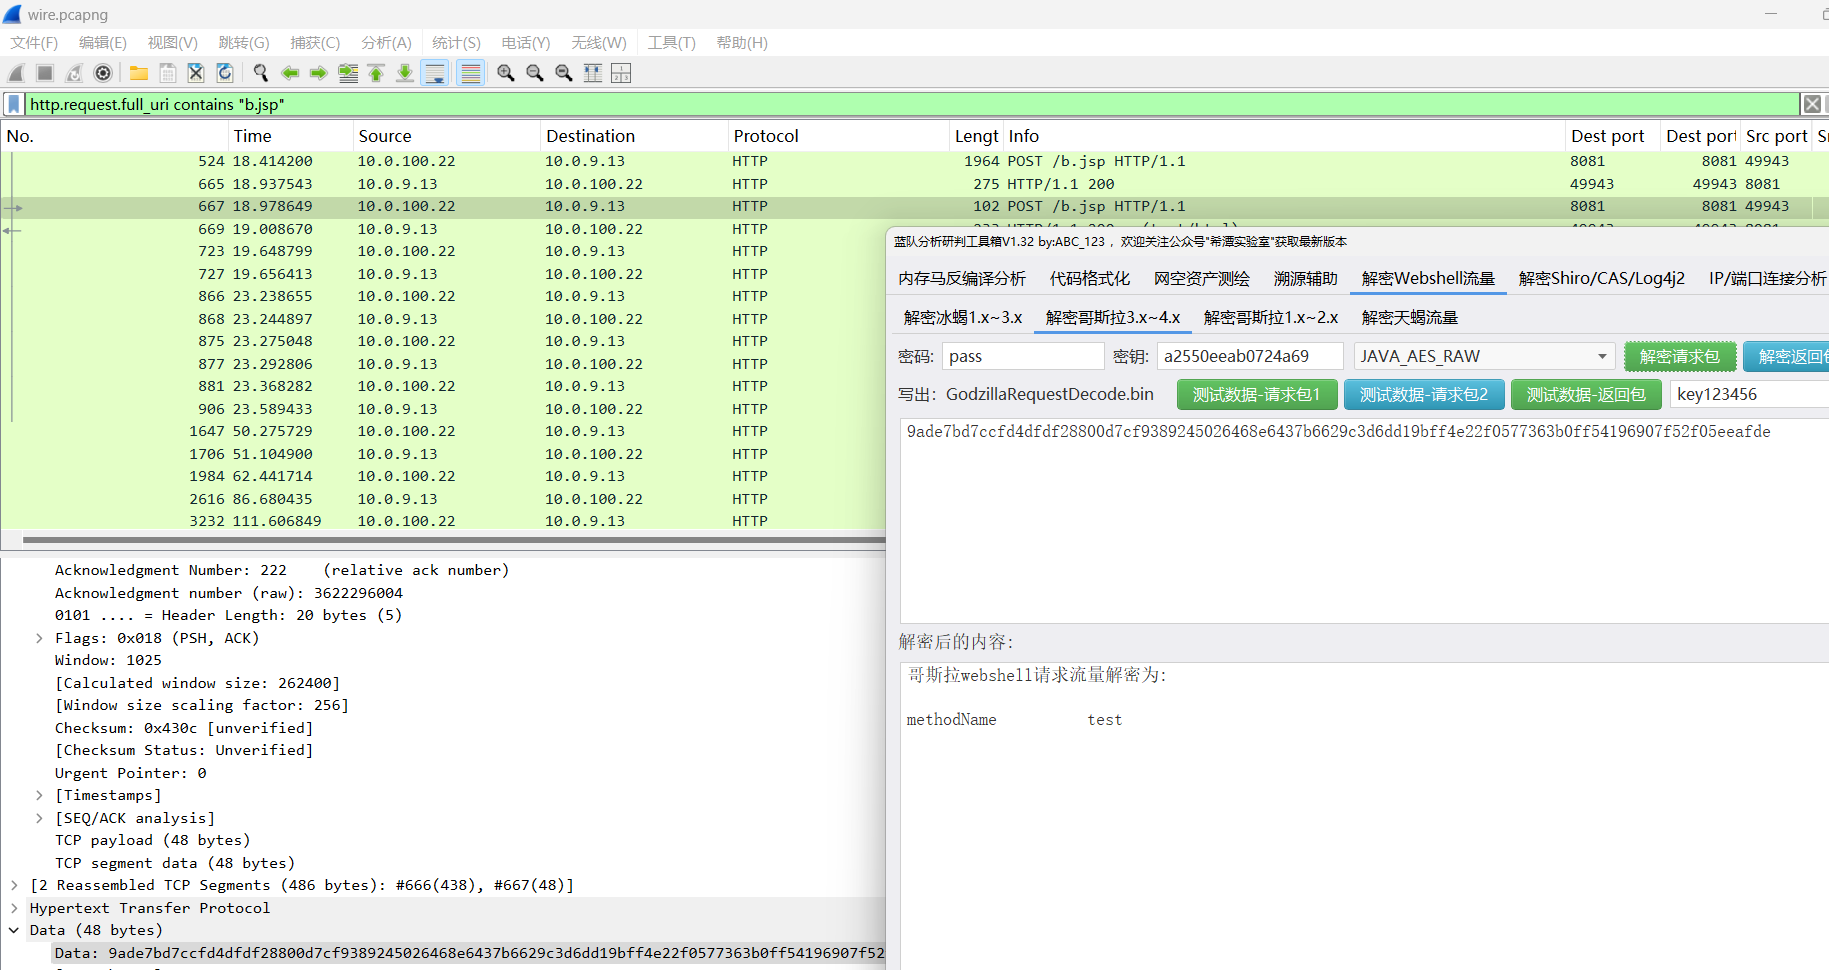
Task: Close the current capture file
Action: tap(196, 73)
